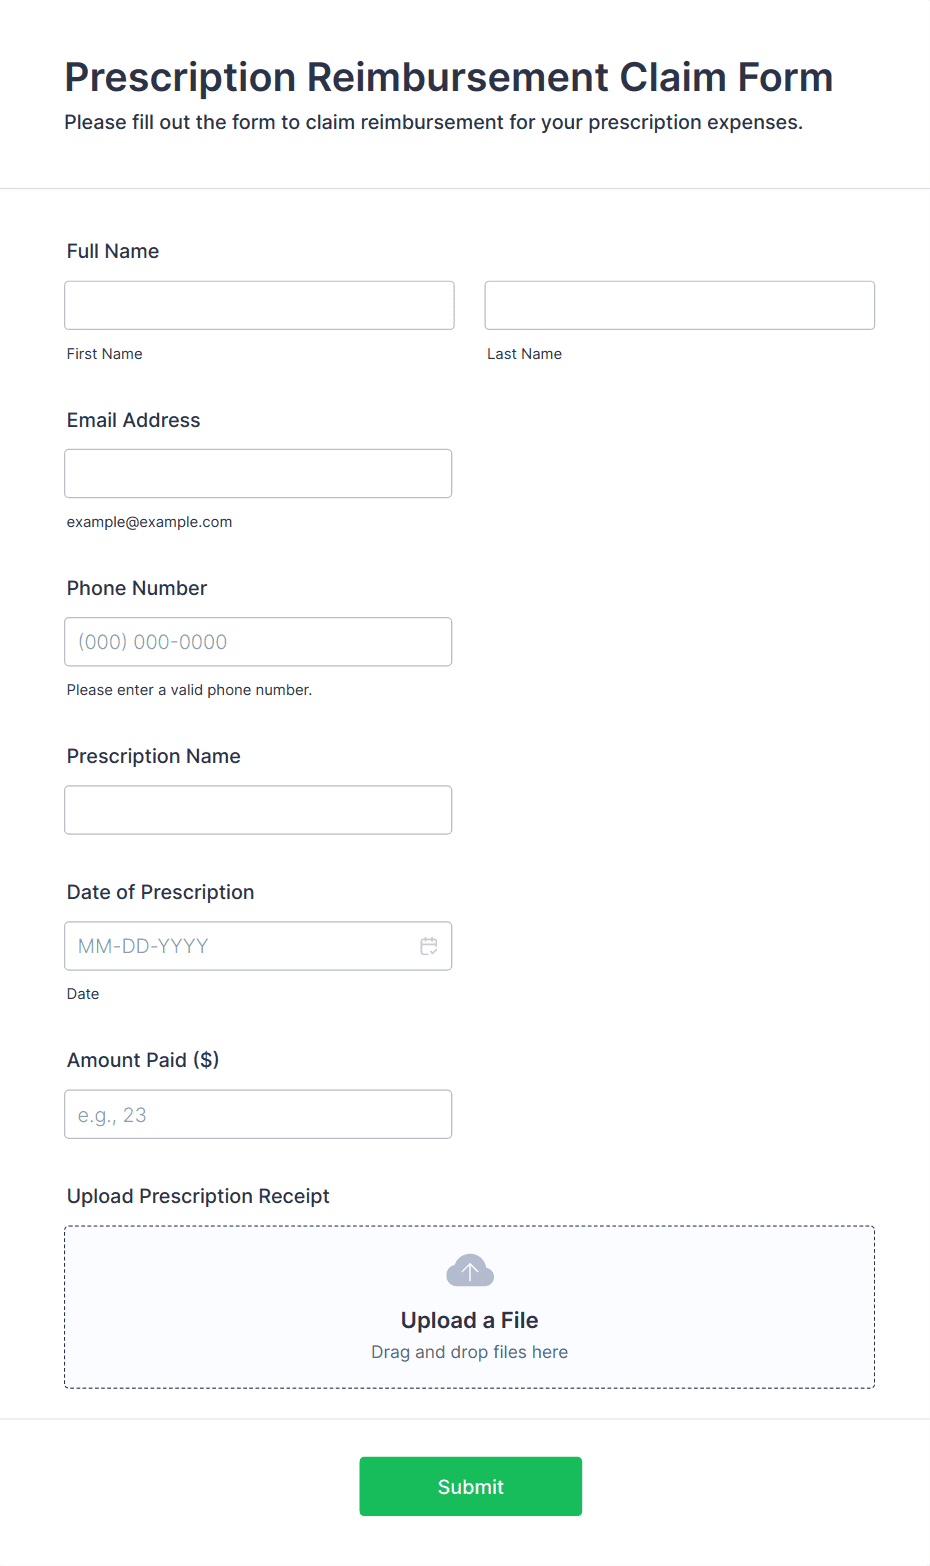Image resolution: width=930 pixels, height=1566 pixels.
Task: Click the Last Name input field
Action: (679, 305)
